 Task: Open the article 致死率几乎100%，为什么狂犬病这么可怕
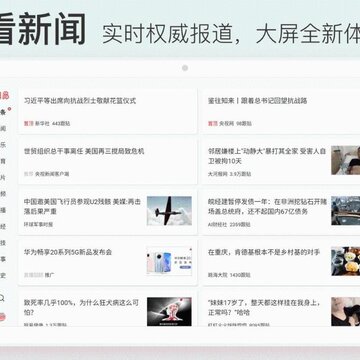coord(81,308)
